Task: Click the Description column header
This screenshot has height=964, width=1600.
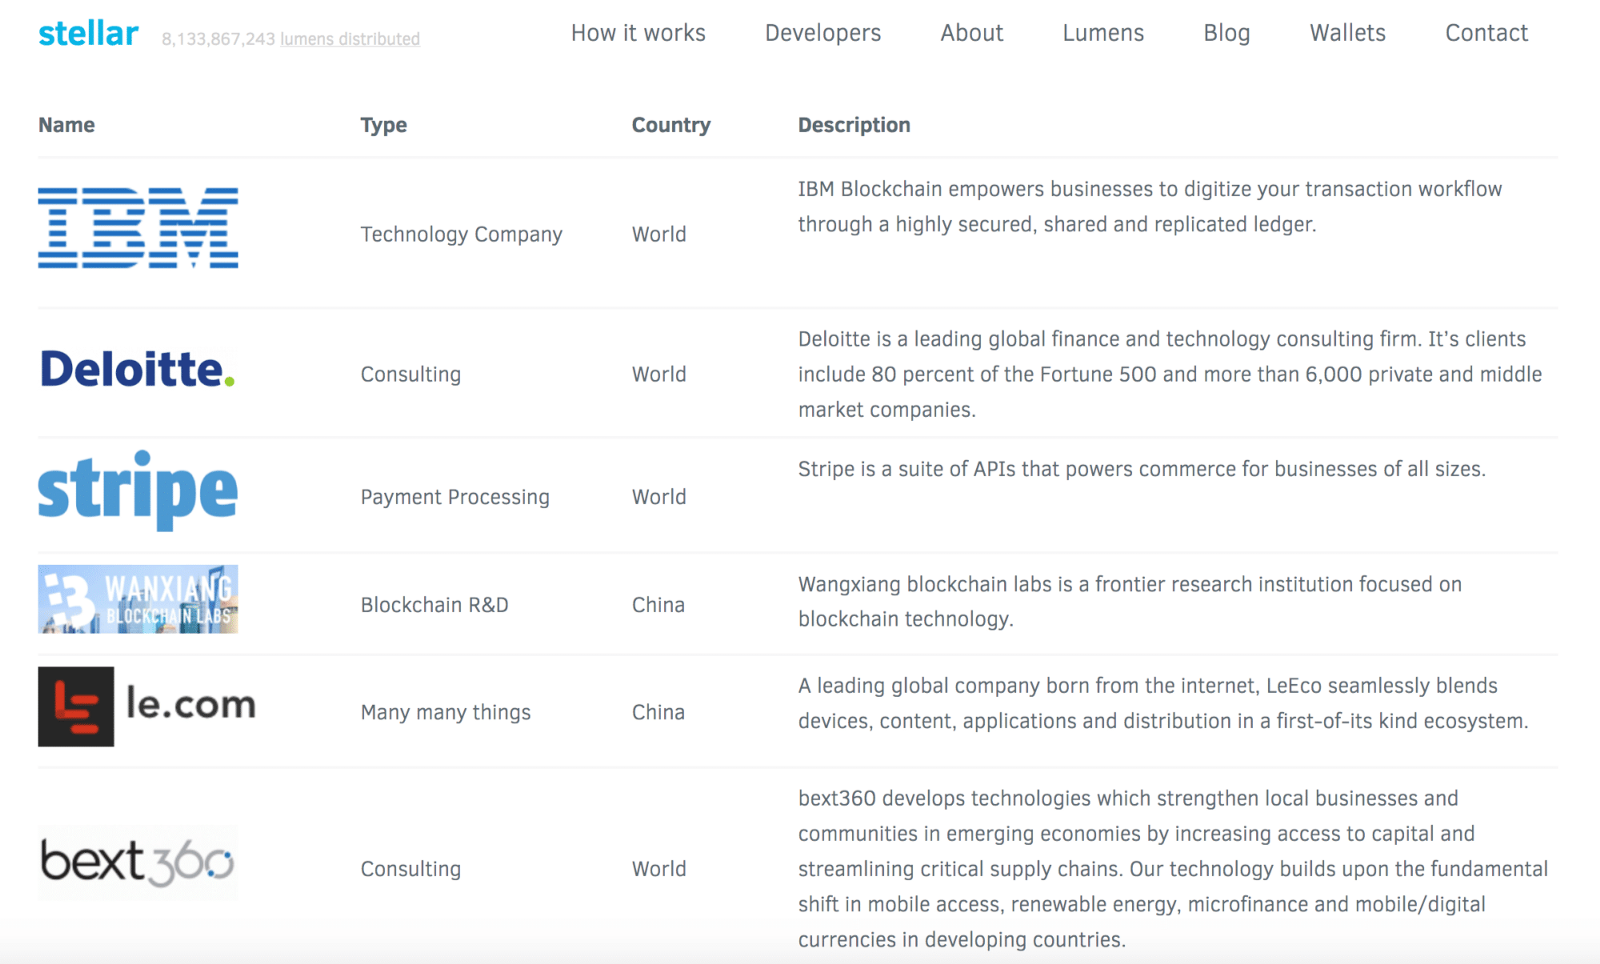Action: [x=854, y=125]
